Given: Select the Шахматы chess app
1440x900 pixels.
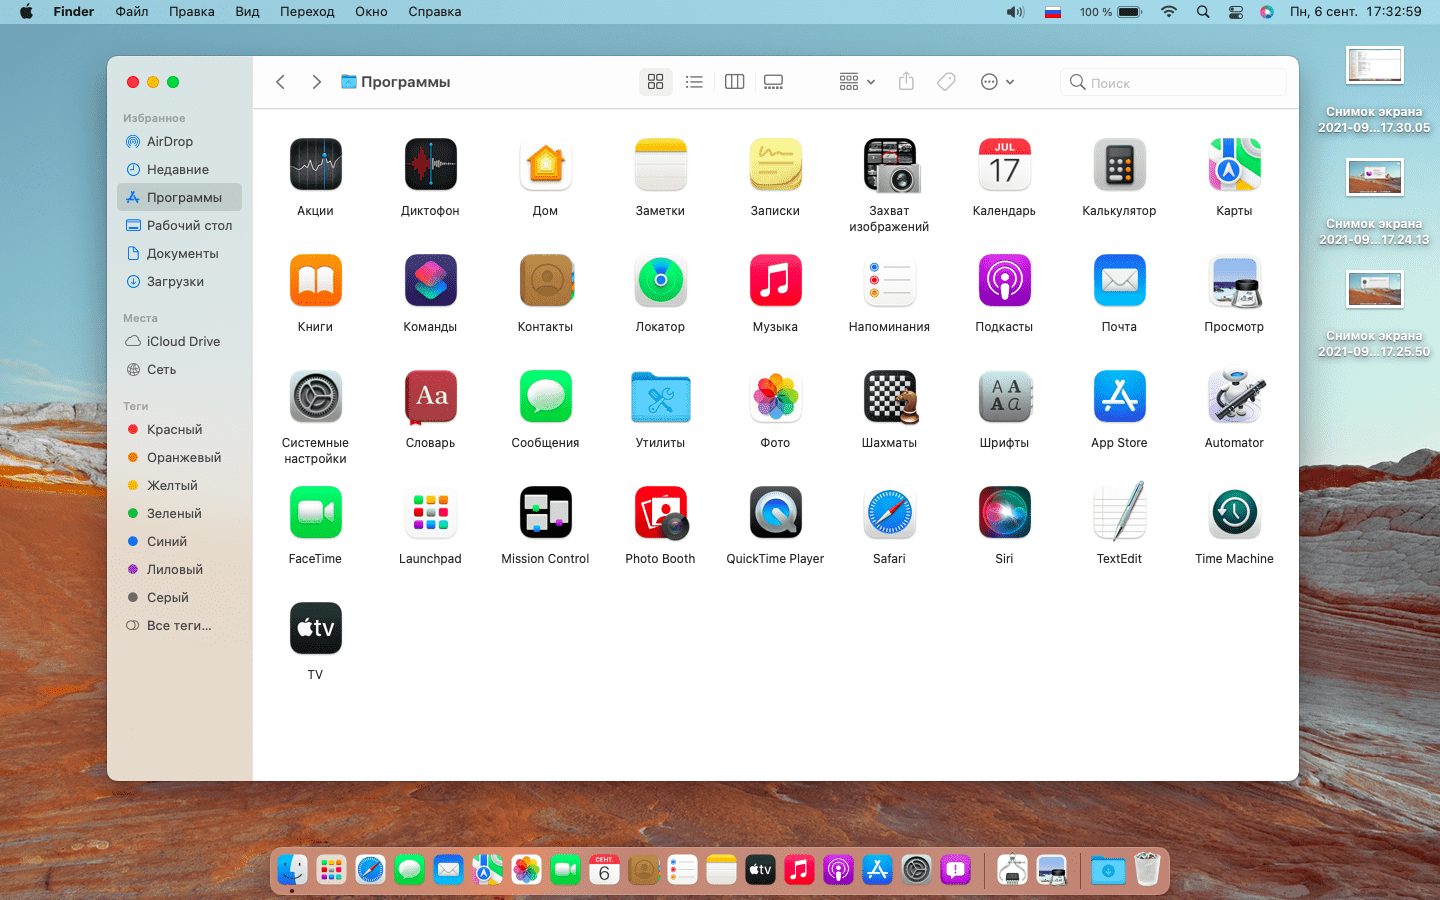Looking at the screenshot, I should (x=890, y=396).
